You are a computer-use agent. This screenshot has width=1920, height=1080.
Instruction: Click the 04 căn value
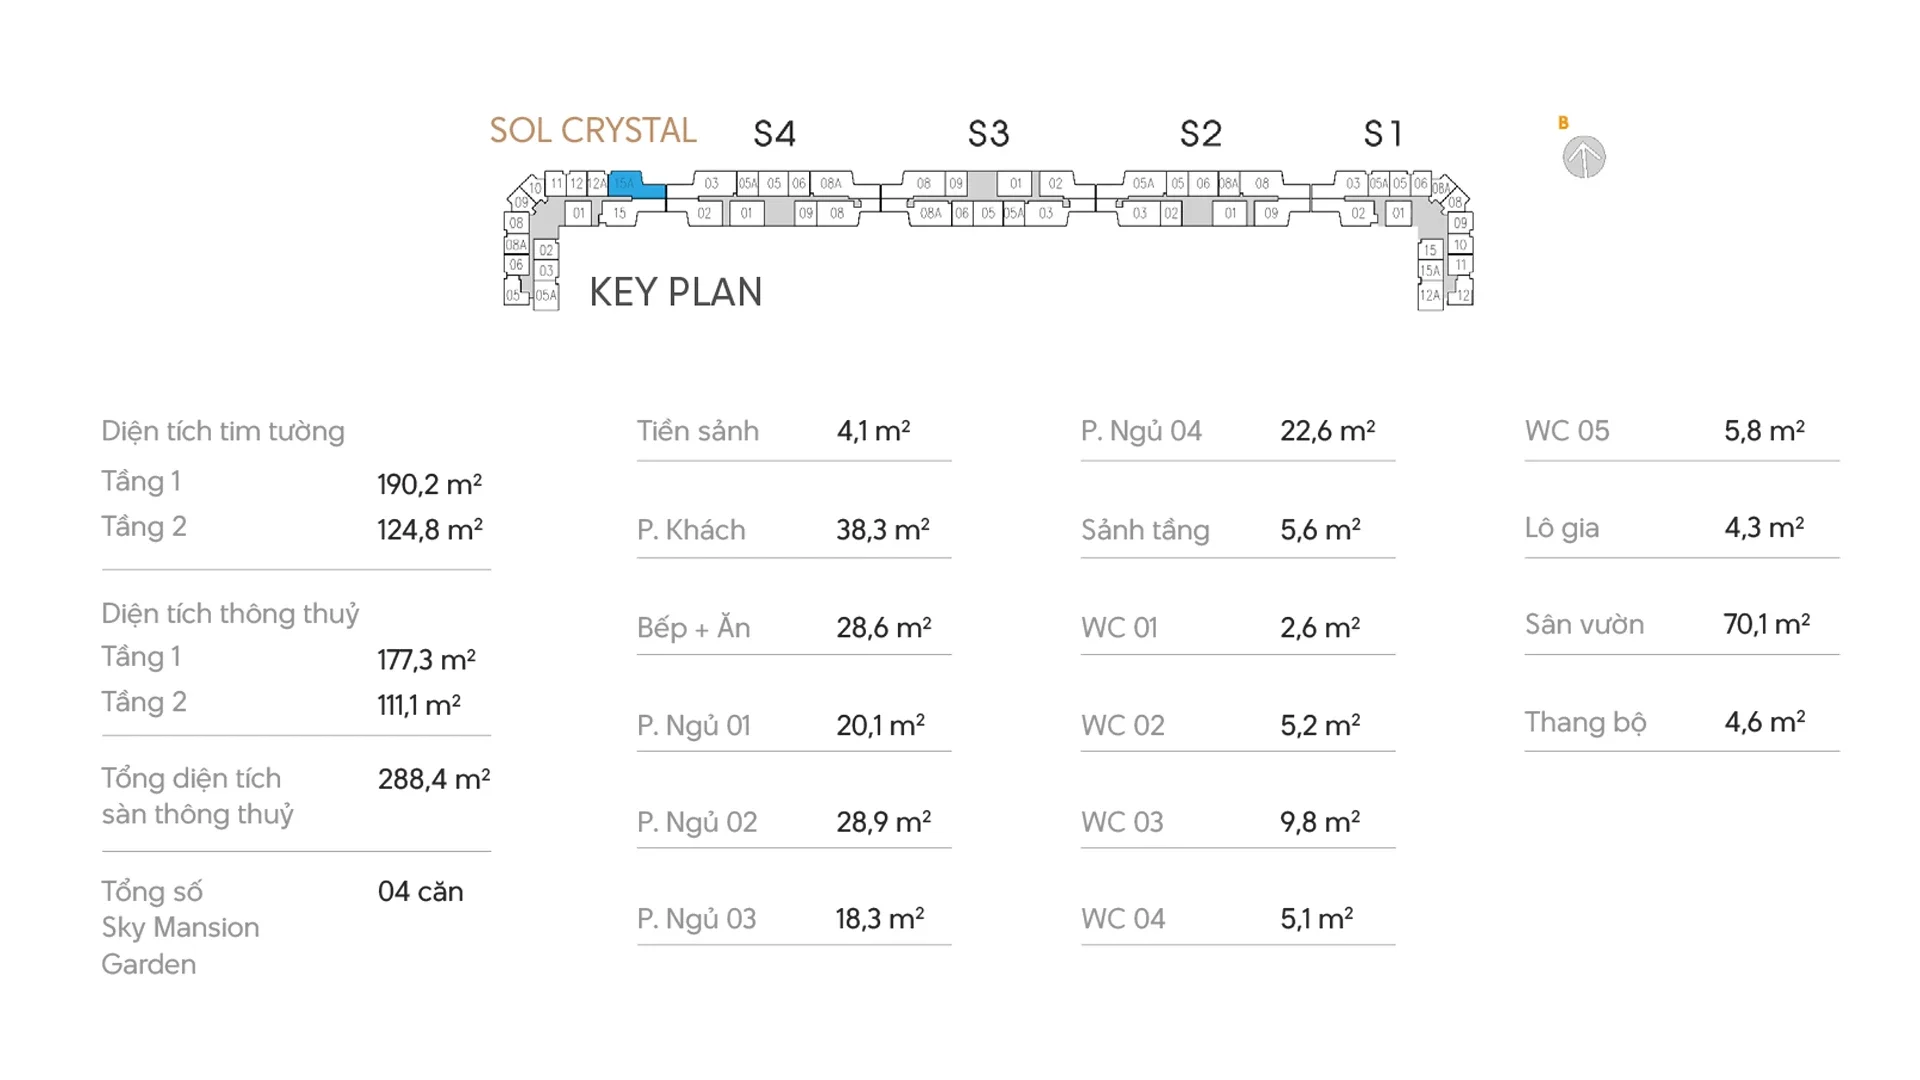coord(420,892)
